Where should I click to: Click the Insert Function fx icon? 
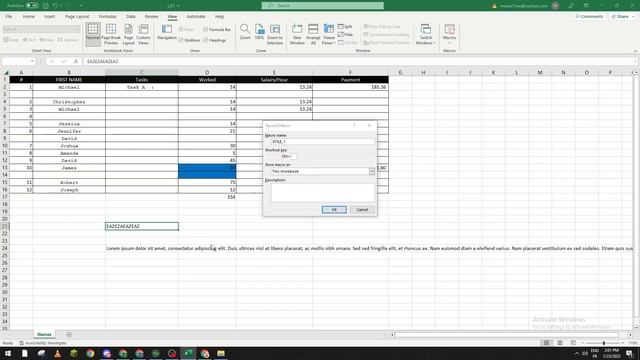click(x=76, y=61)
